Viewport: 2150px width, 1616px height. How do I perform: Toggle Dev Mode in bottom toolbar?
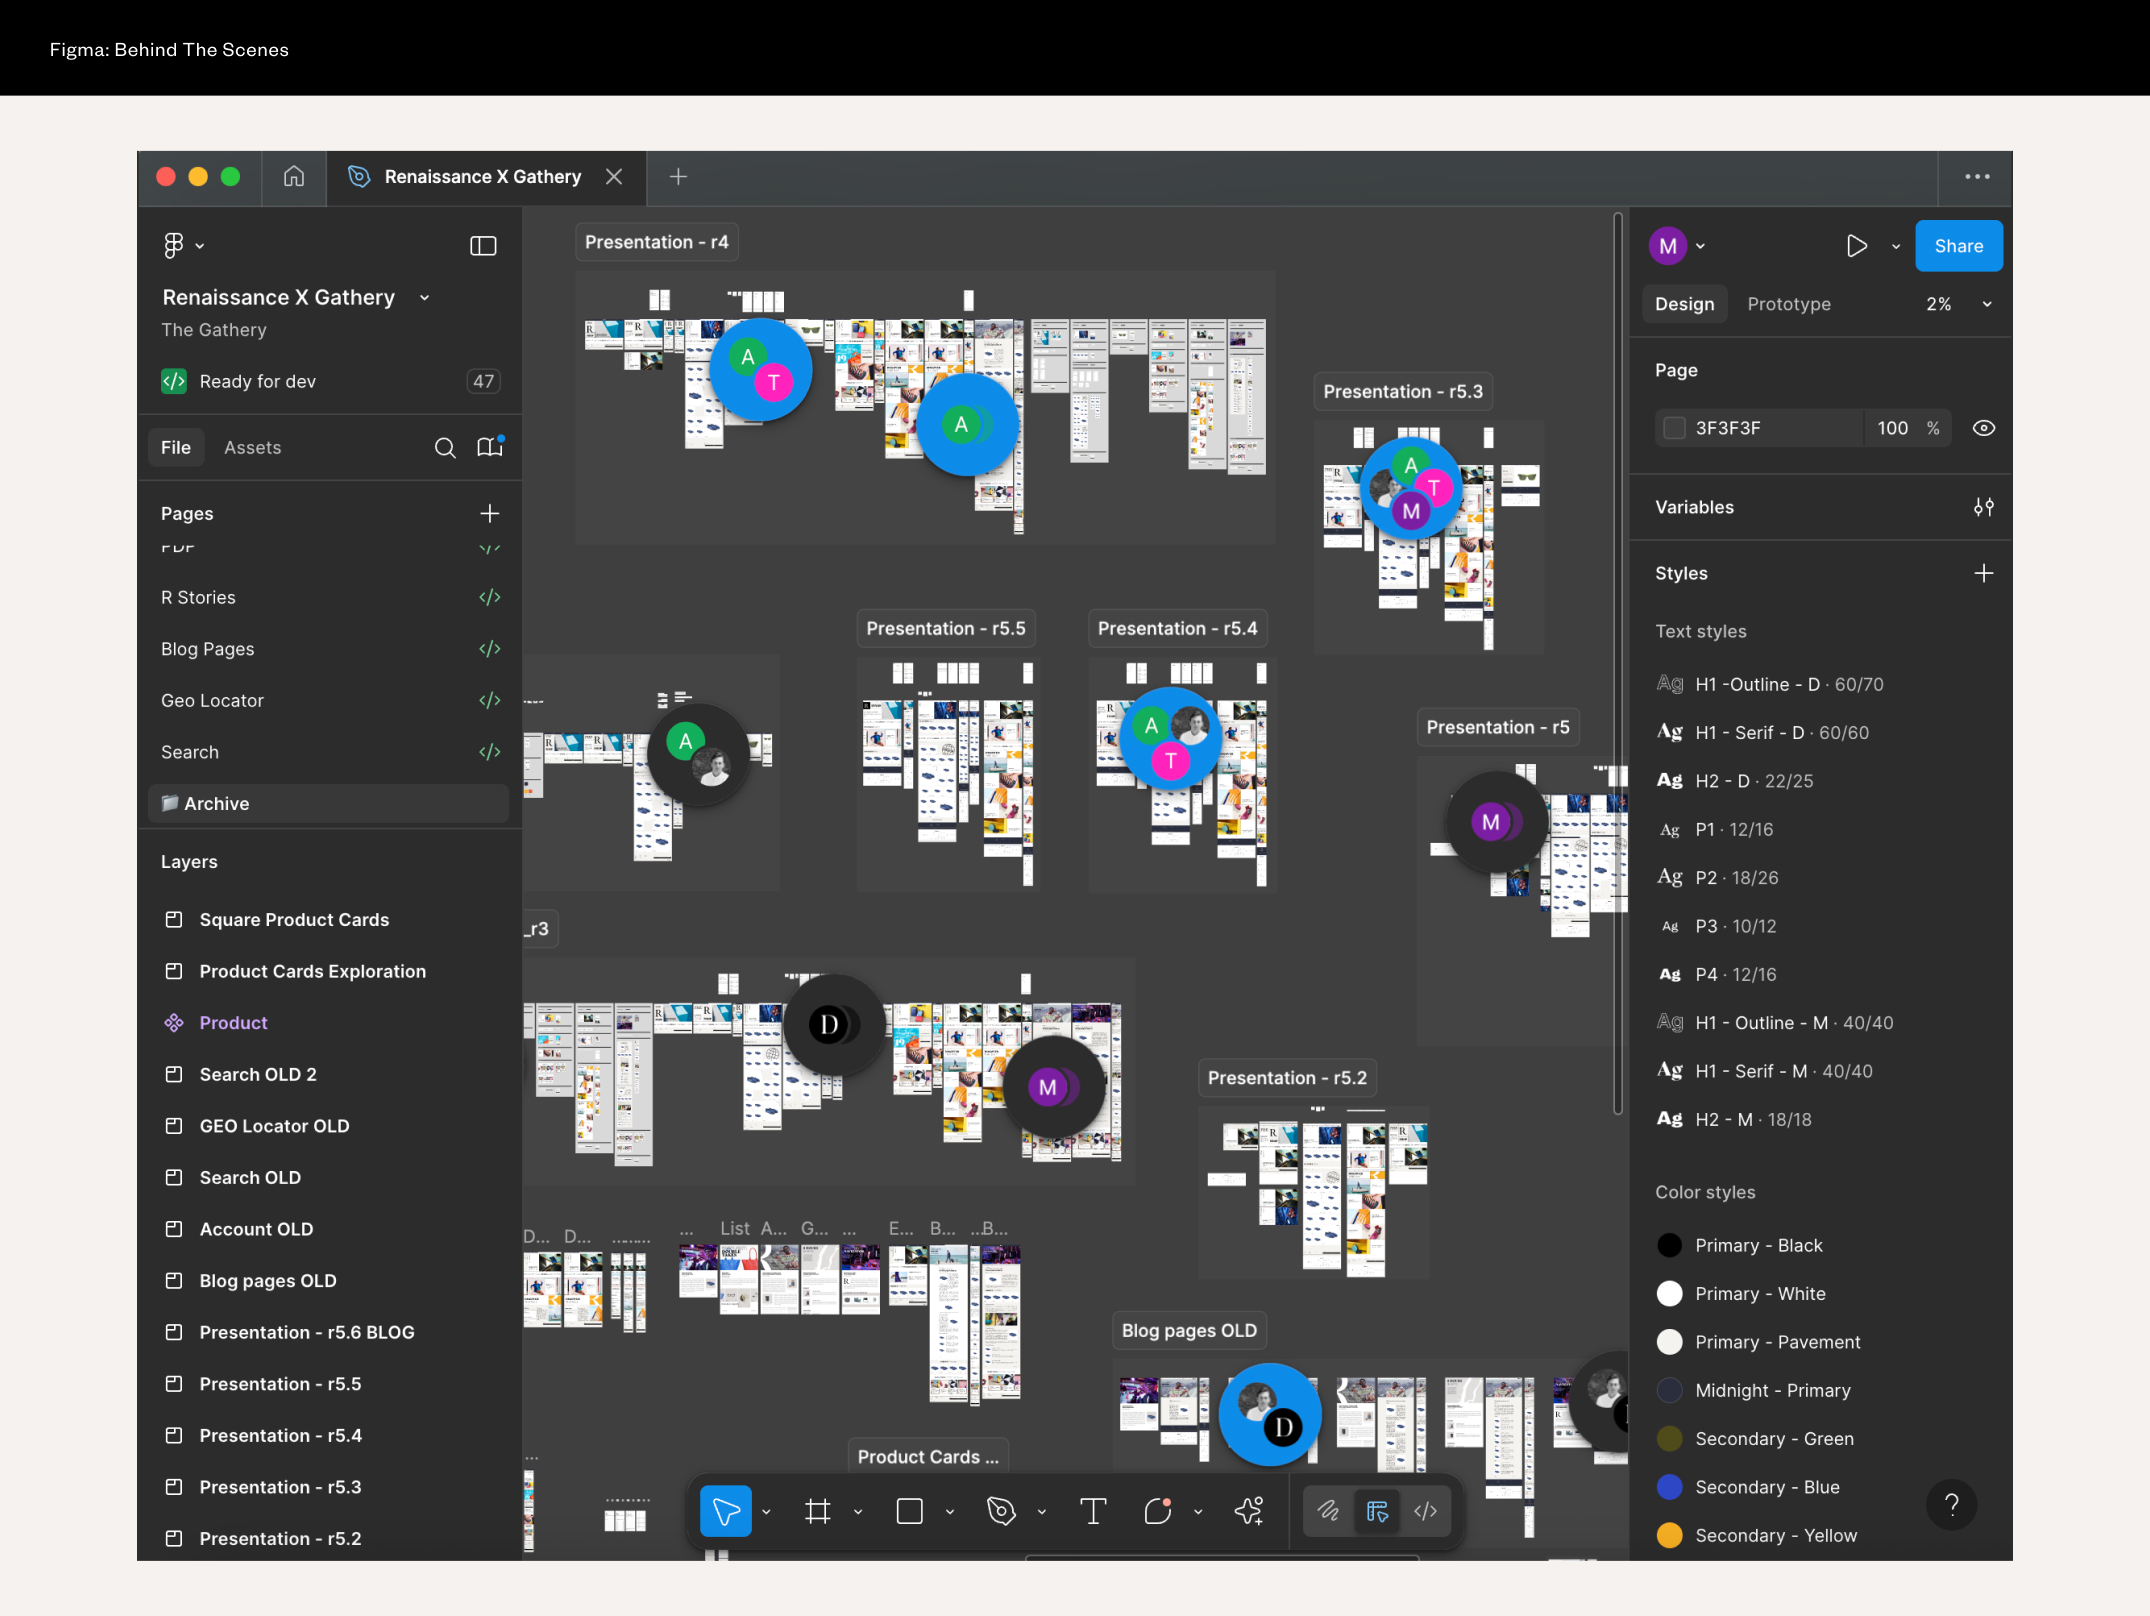pos(1426,1511)
